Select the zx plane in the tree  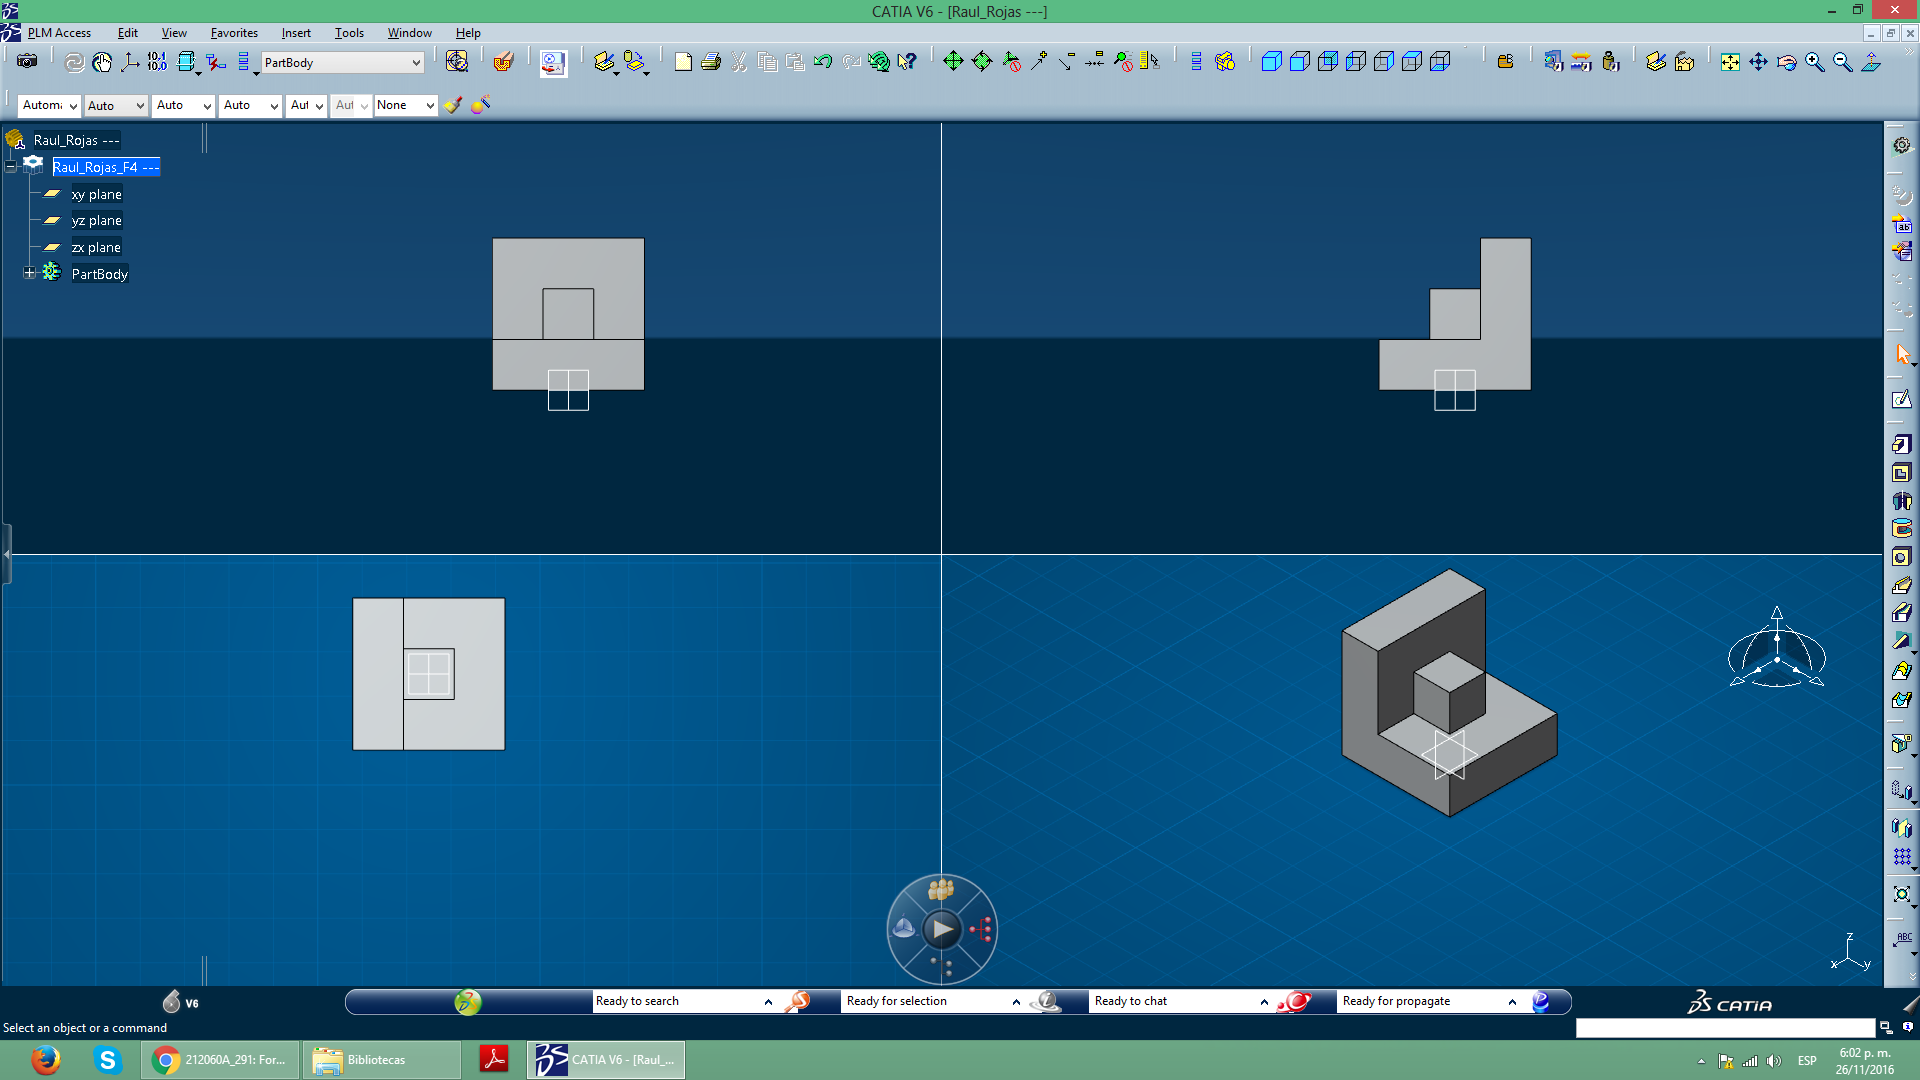pyautogui.click(x=96, y=247)
